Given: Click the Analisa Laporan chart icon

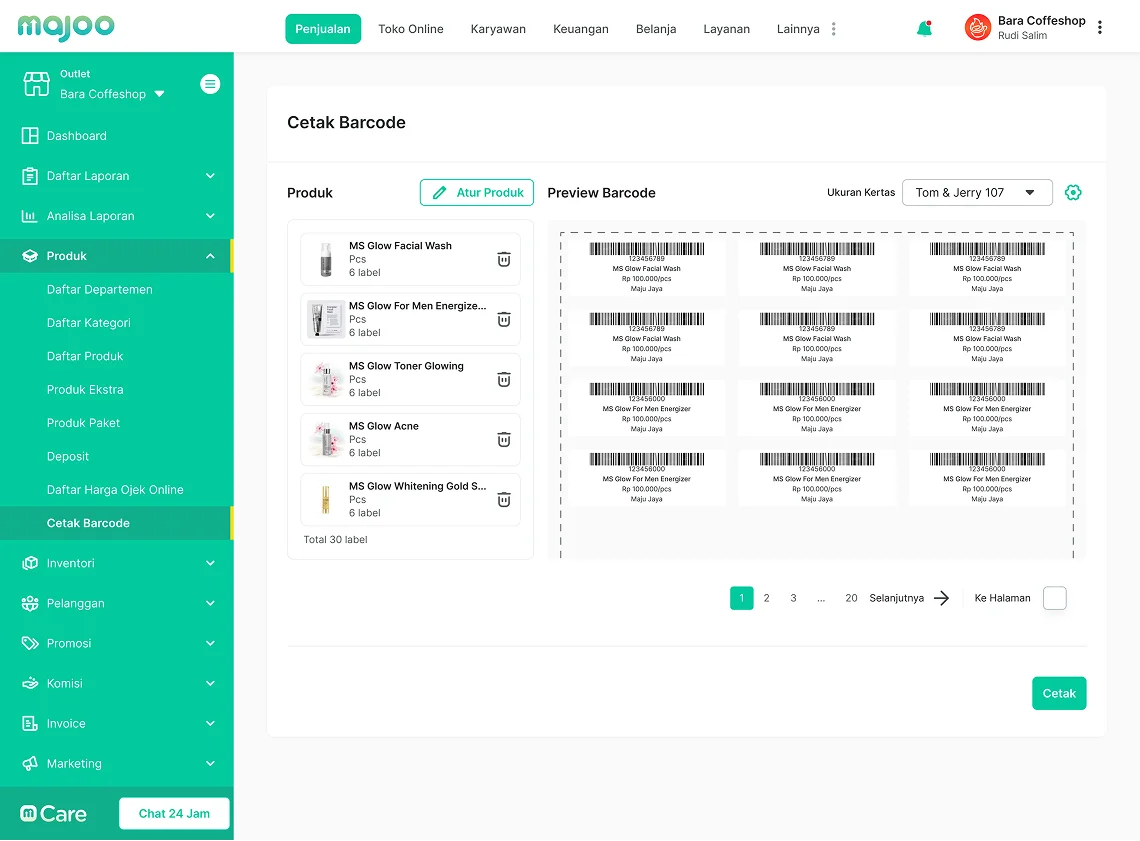Looking at the screenshot, I should click(x=30, y=216).
